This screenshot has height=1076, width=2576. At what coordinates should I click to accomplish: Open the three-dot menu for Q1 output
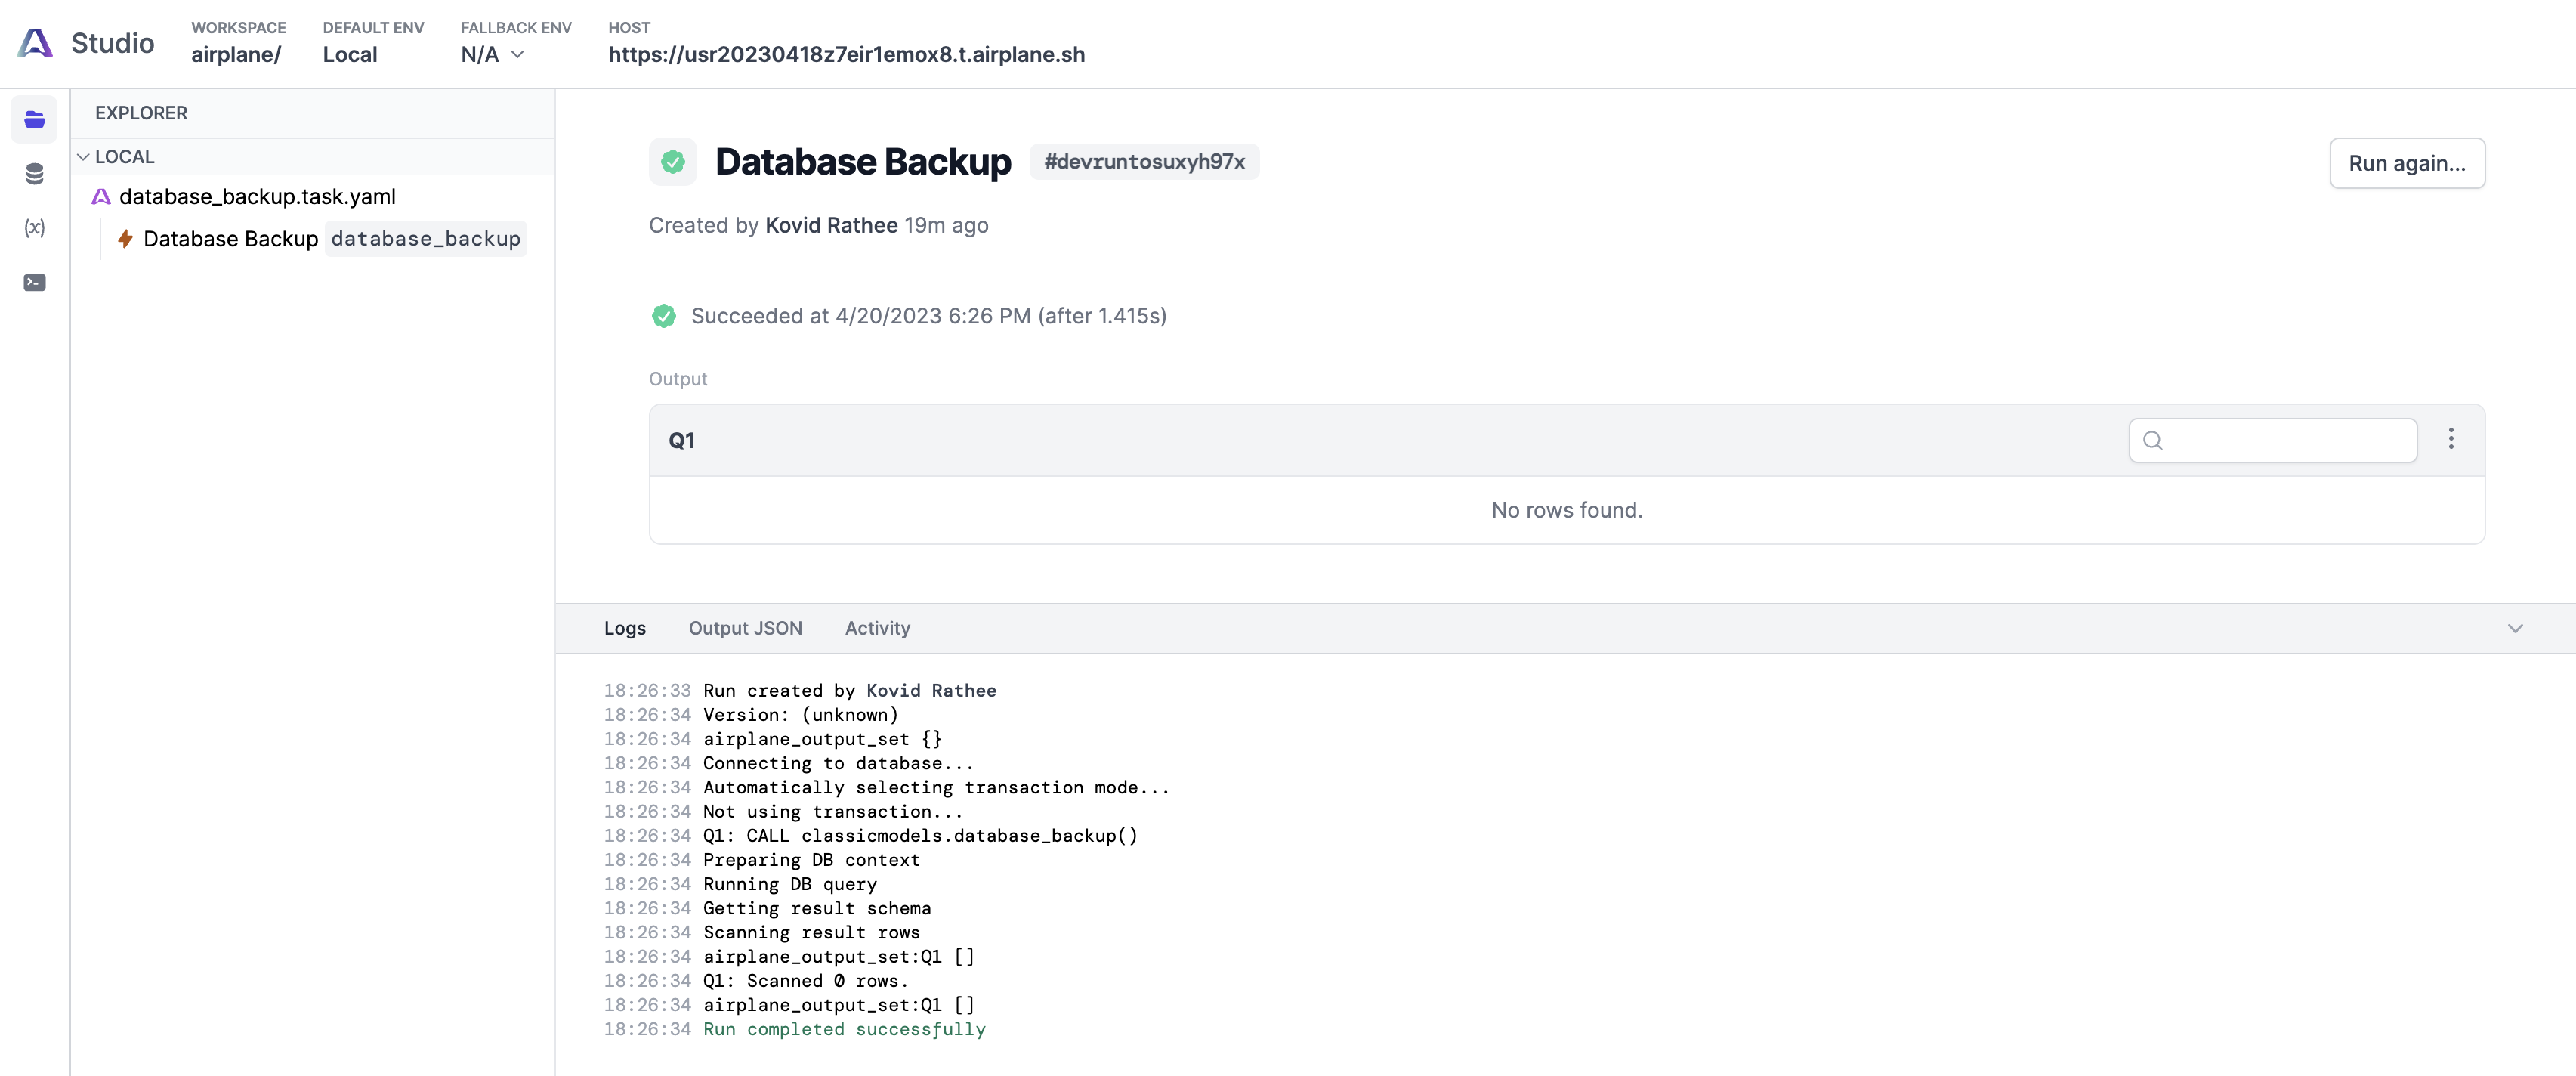[x=2451, y=439]
